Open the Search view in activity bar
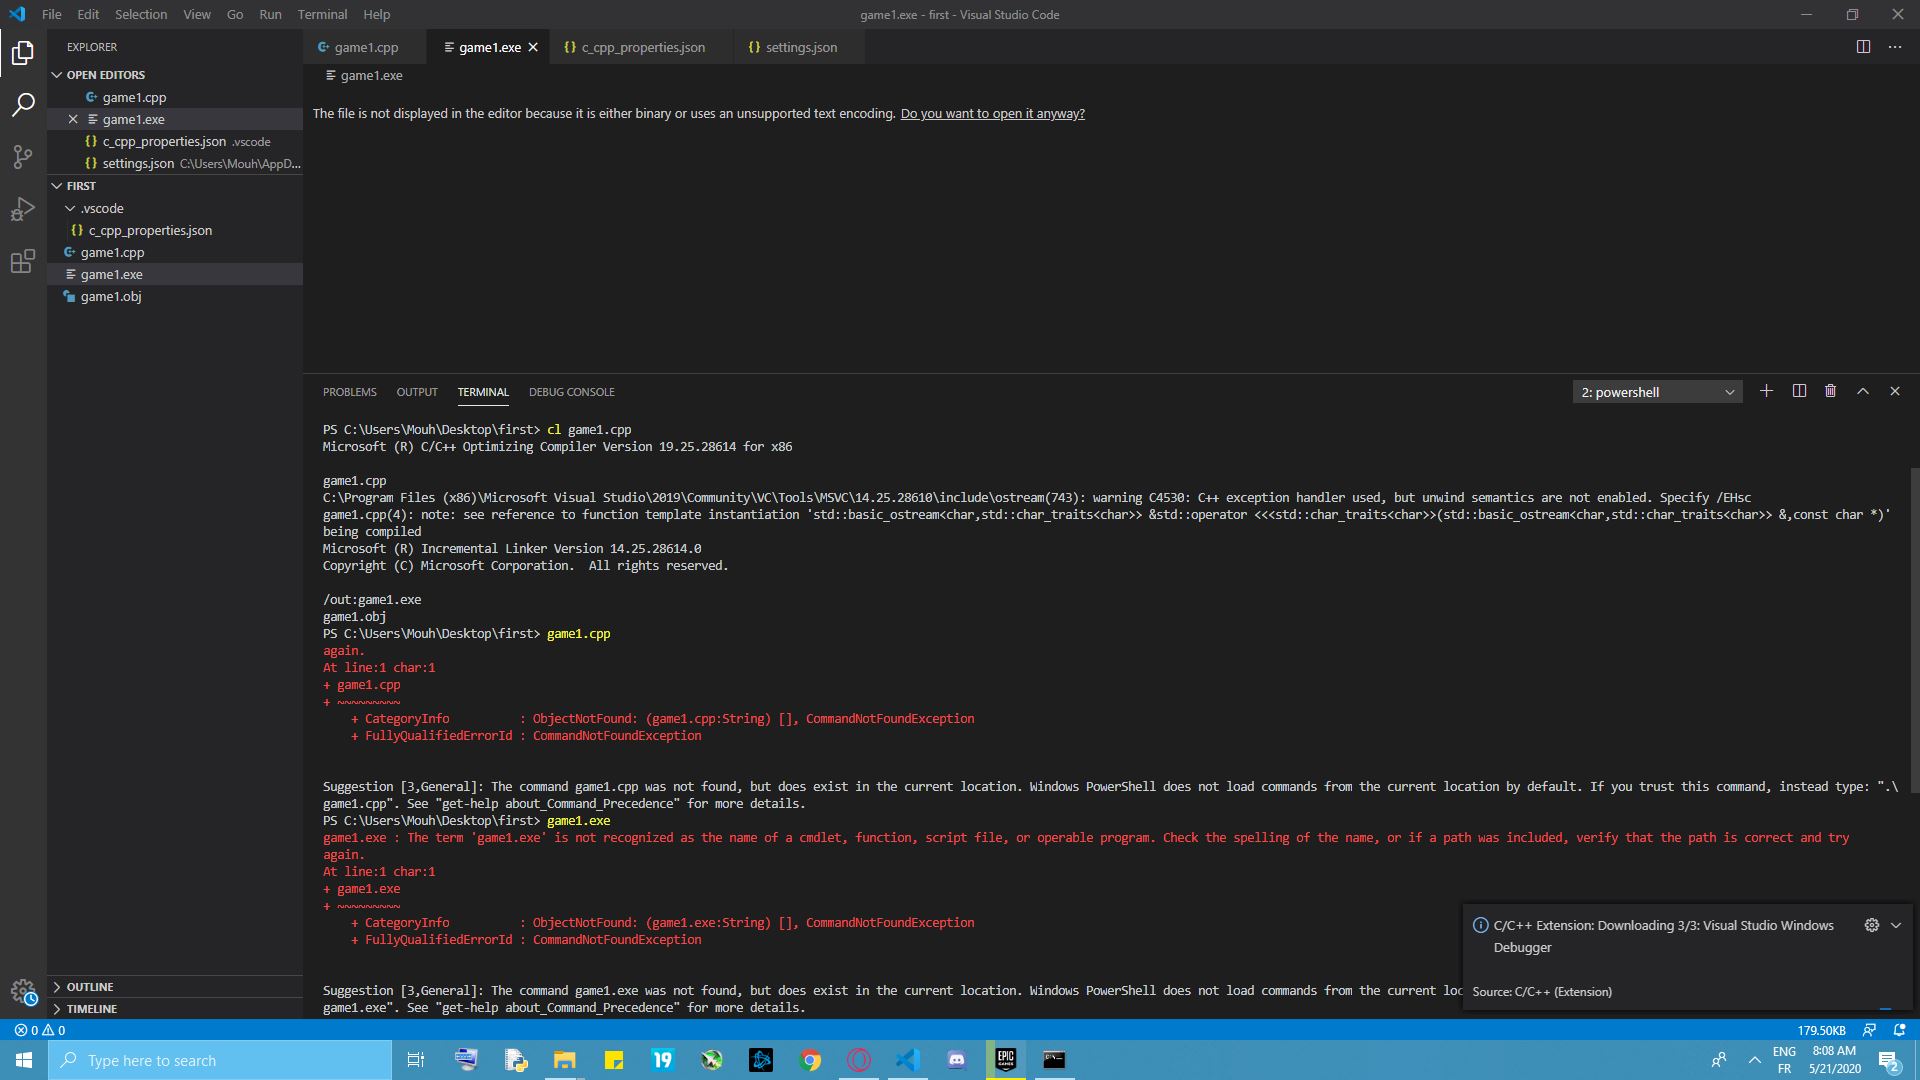Image resolution: width=1920 pixels, height=1080 pixels. click(23, 104)
